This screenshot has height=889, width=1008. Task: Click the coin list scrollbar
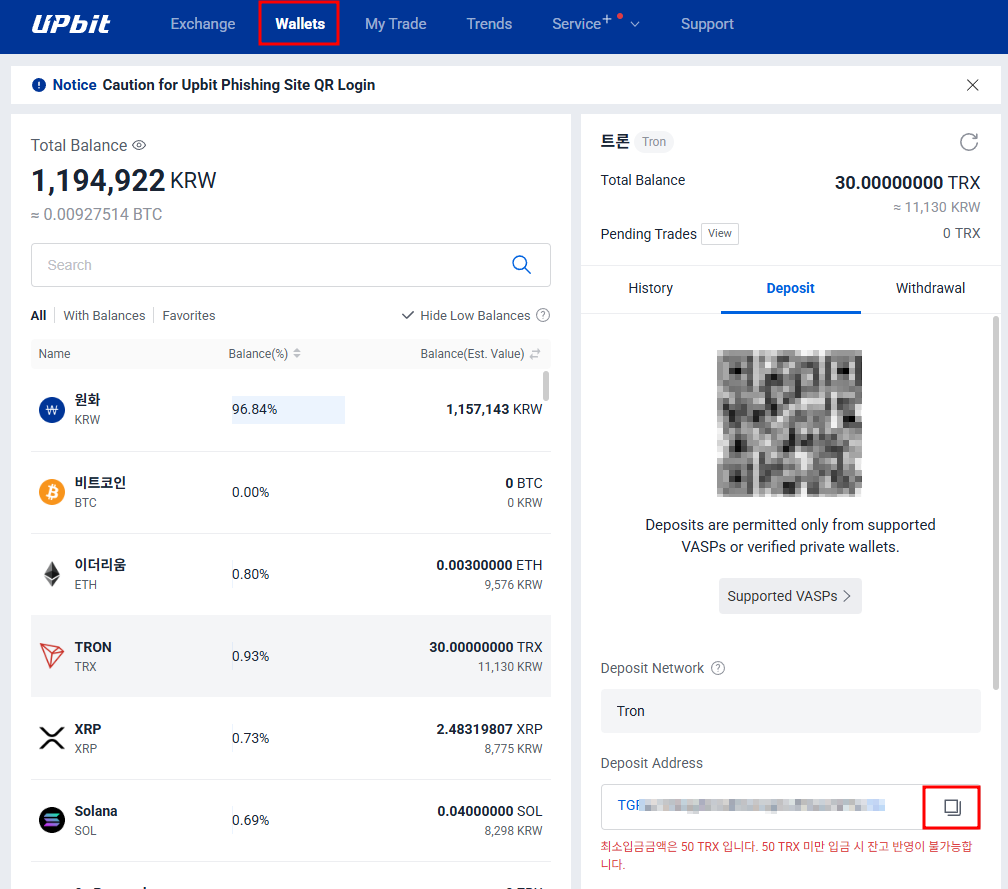coord(545,385)
